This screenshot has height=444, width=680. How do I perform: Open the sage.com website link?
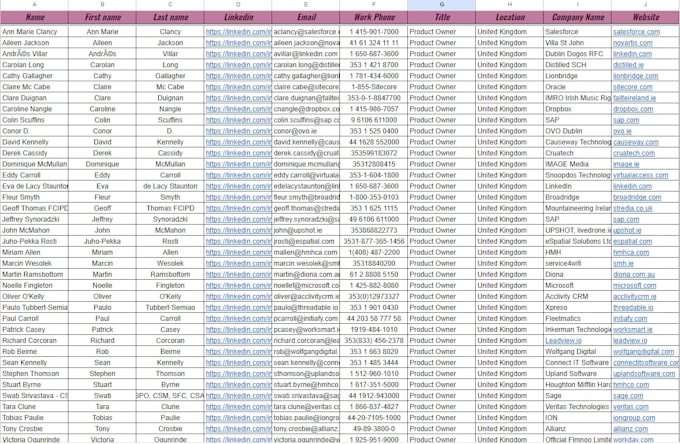click(628, 396)
